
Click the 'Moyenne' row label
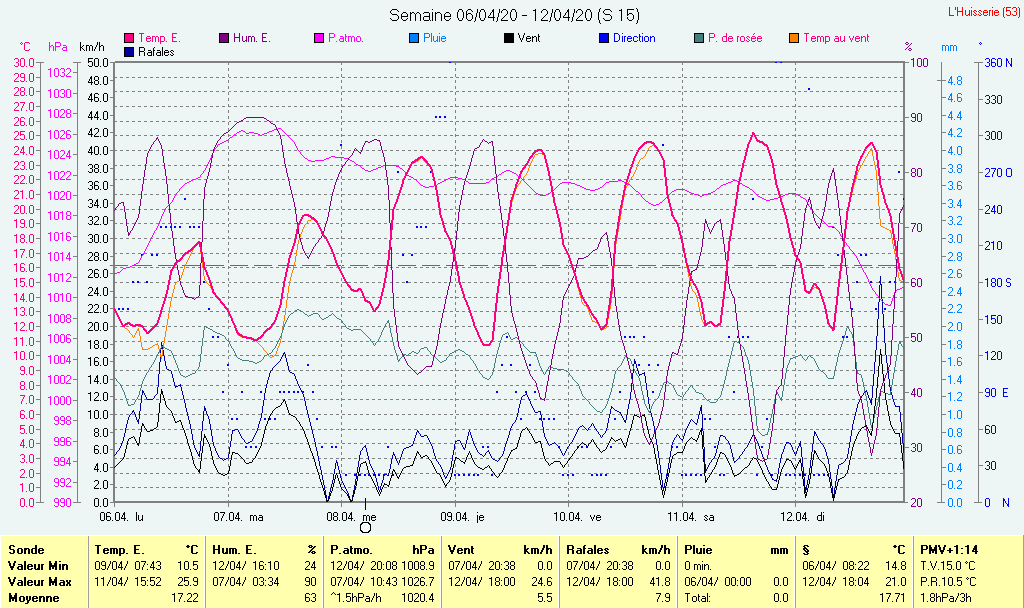click(34, 598)
